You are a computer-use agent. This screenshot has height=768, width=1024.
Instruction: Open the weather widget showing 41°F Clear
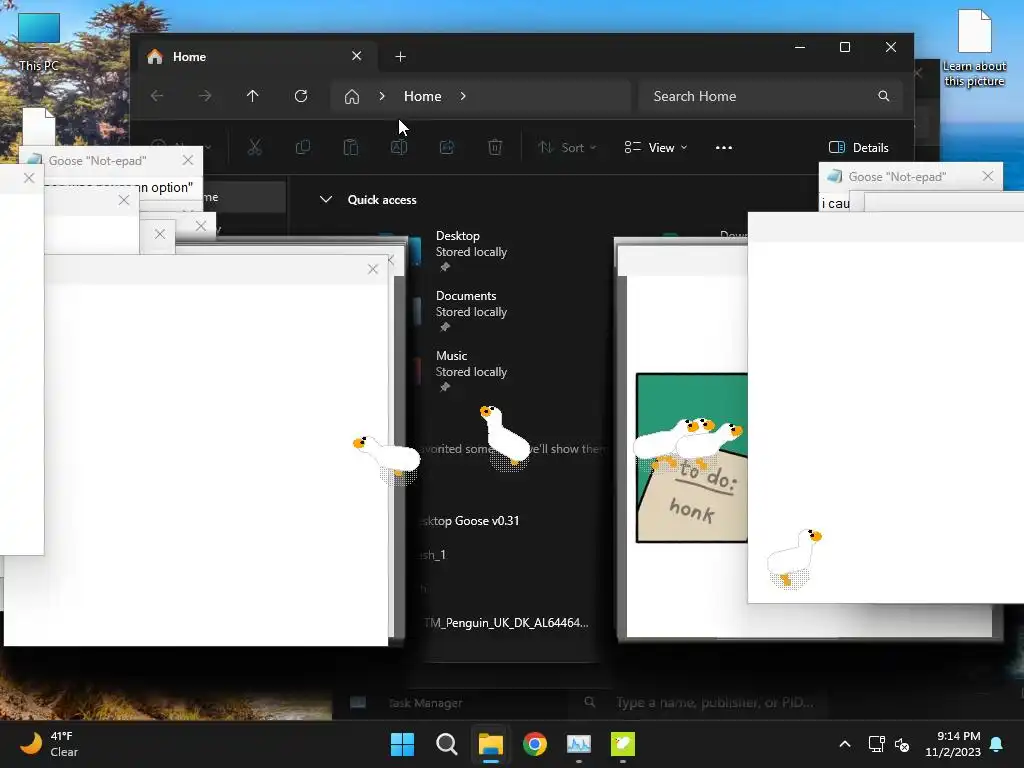click(49, 744)
